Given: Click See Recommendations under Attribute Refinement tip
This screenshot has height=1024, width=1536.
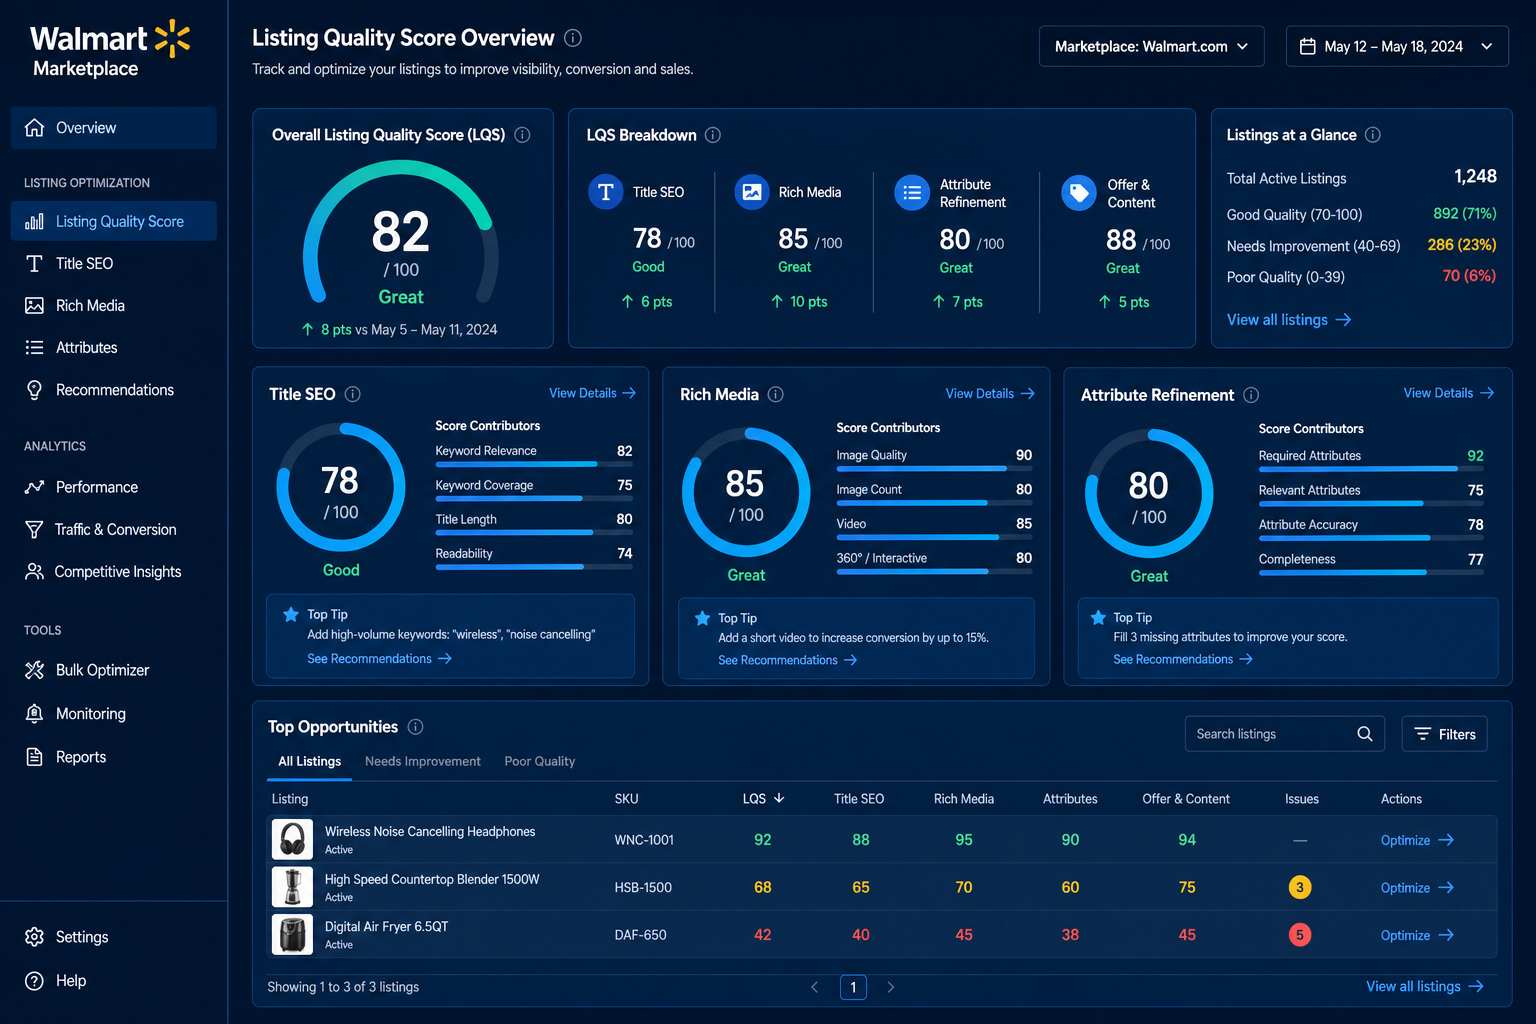Looking at the screenshot, I should [1183, 659].
